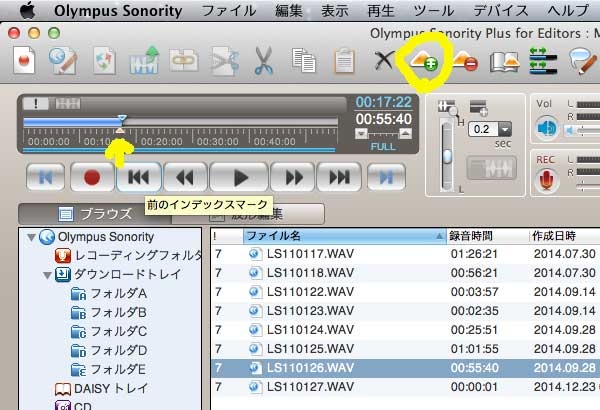Select フォルダE in the tree
Viewport: 600px width, 410px height.
(108, 370)
